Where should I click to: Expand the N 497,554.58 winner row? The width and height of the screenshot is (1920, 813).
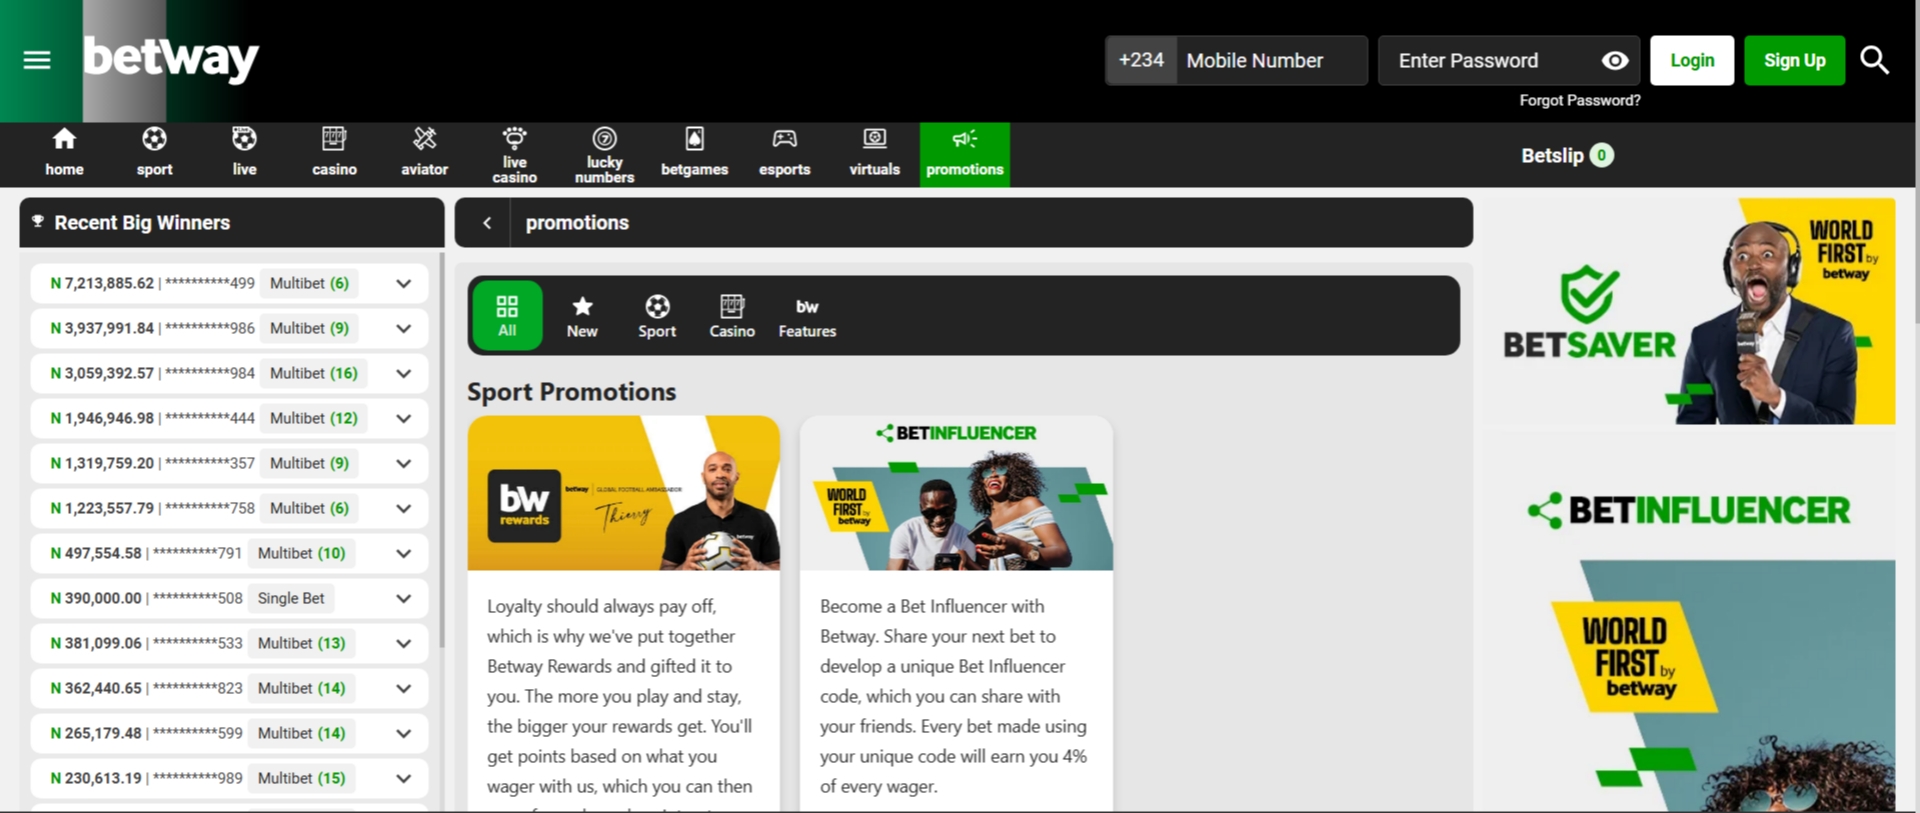[x=403, y=553]
